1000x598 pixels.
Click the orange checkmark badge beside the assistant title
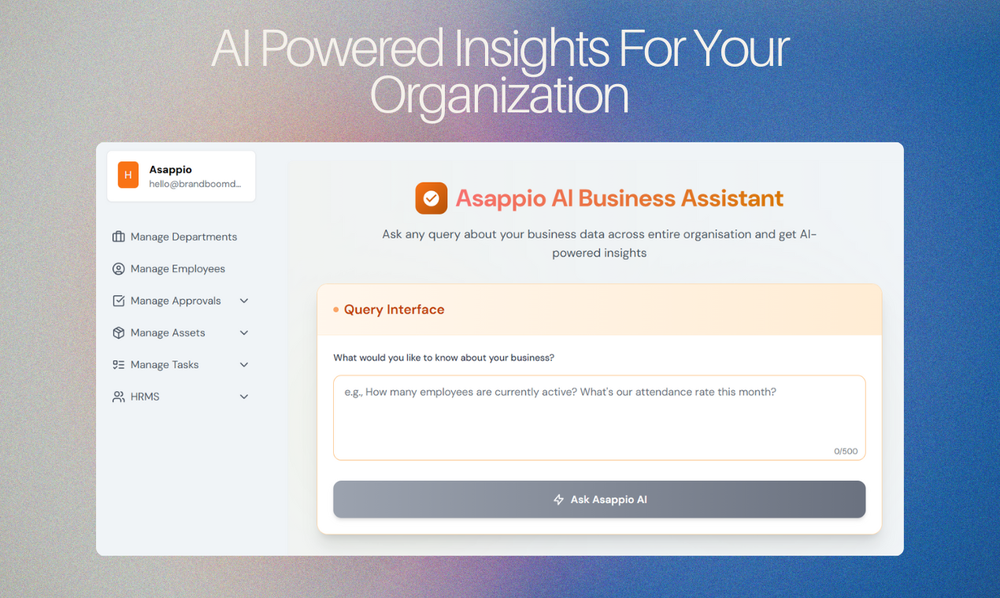coord(431,198)
